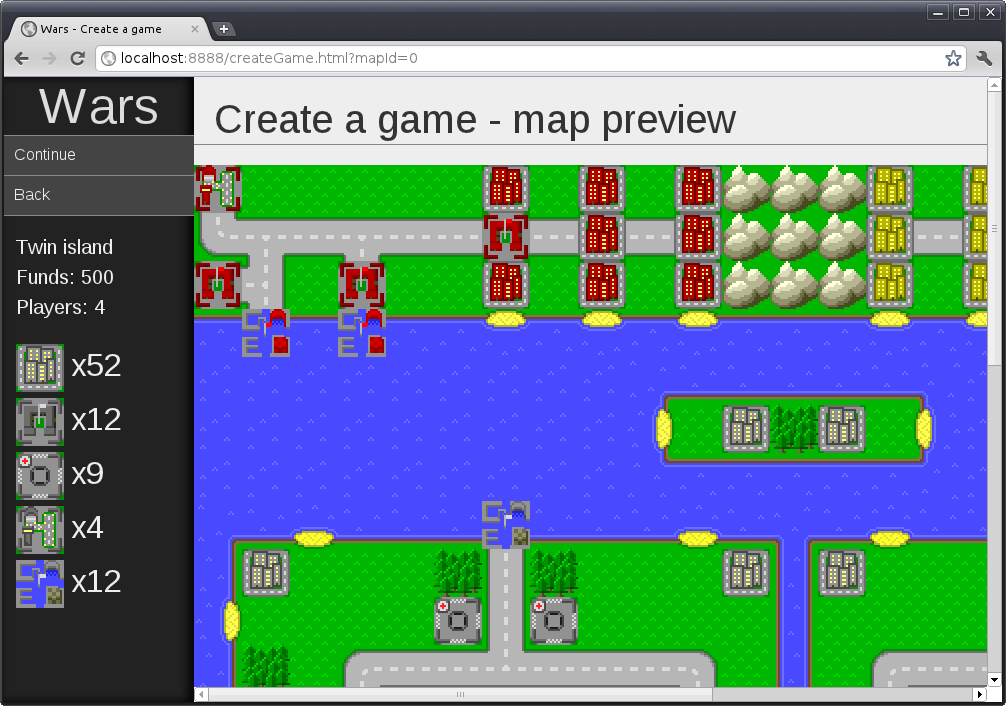Screen dimensions: 1006x706
Task: Click the city building icon labeled x52
Action: pyautogui.click(x=40, y=367)
